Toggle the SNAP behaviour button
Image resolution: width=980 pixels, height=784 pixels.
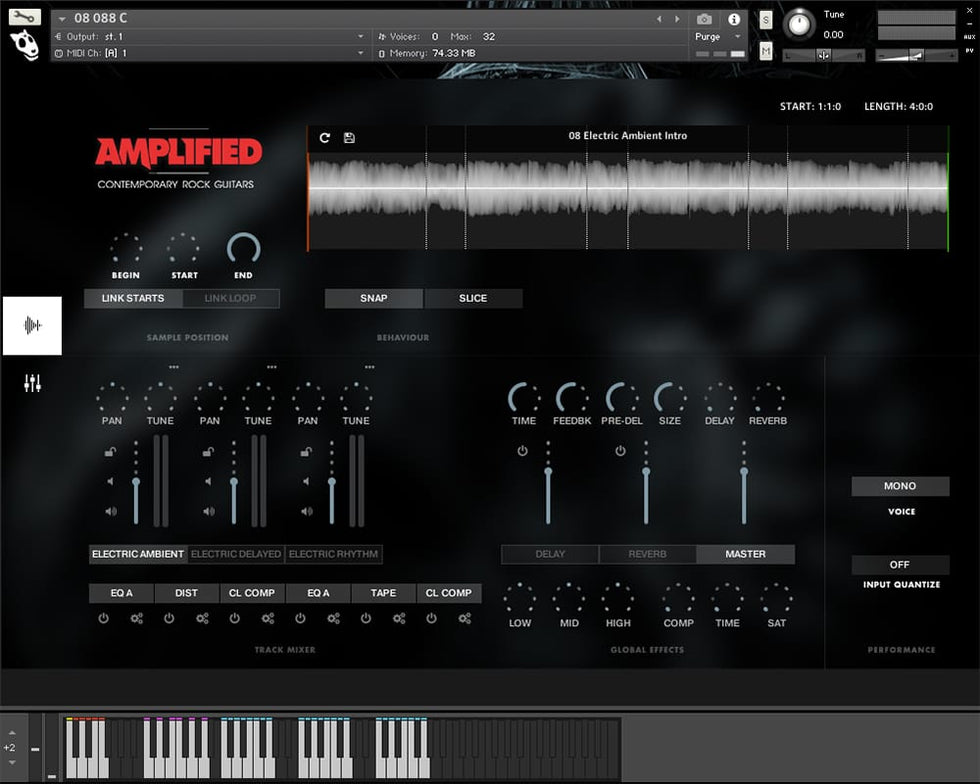pos(374,298)
